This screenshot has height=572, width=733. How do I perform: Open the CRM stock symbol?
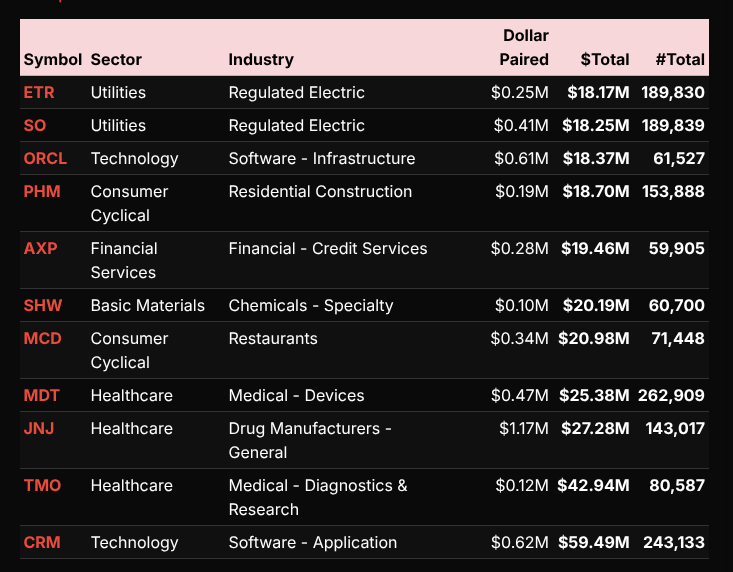coord(42,543)
